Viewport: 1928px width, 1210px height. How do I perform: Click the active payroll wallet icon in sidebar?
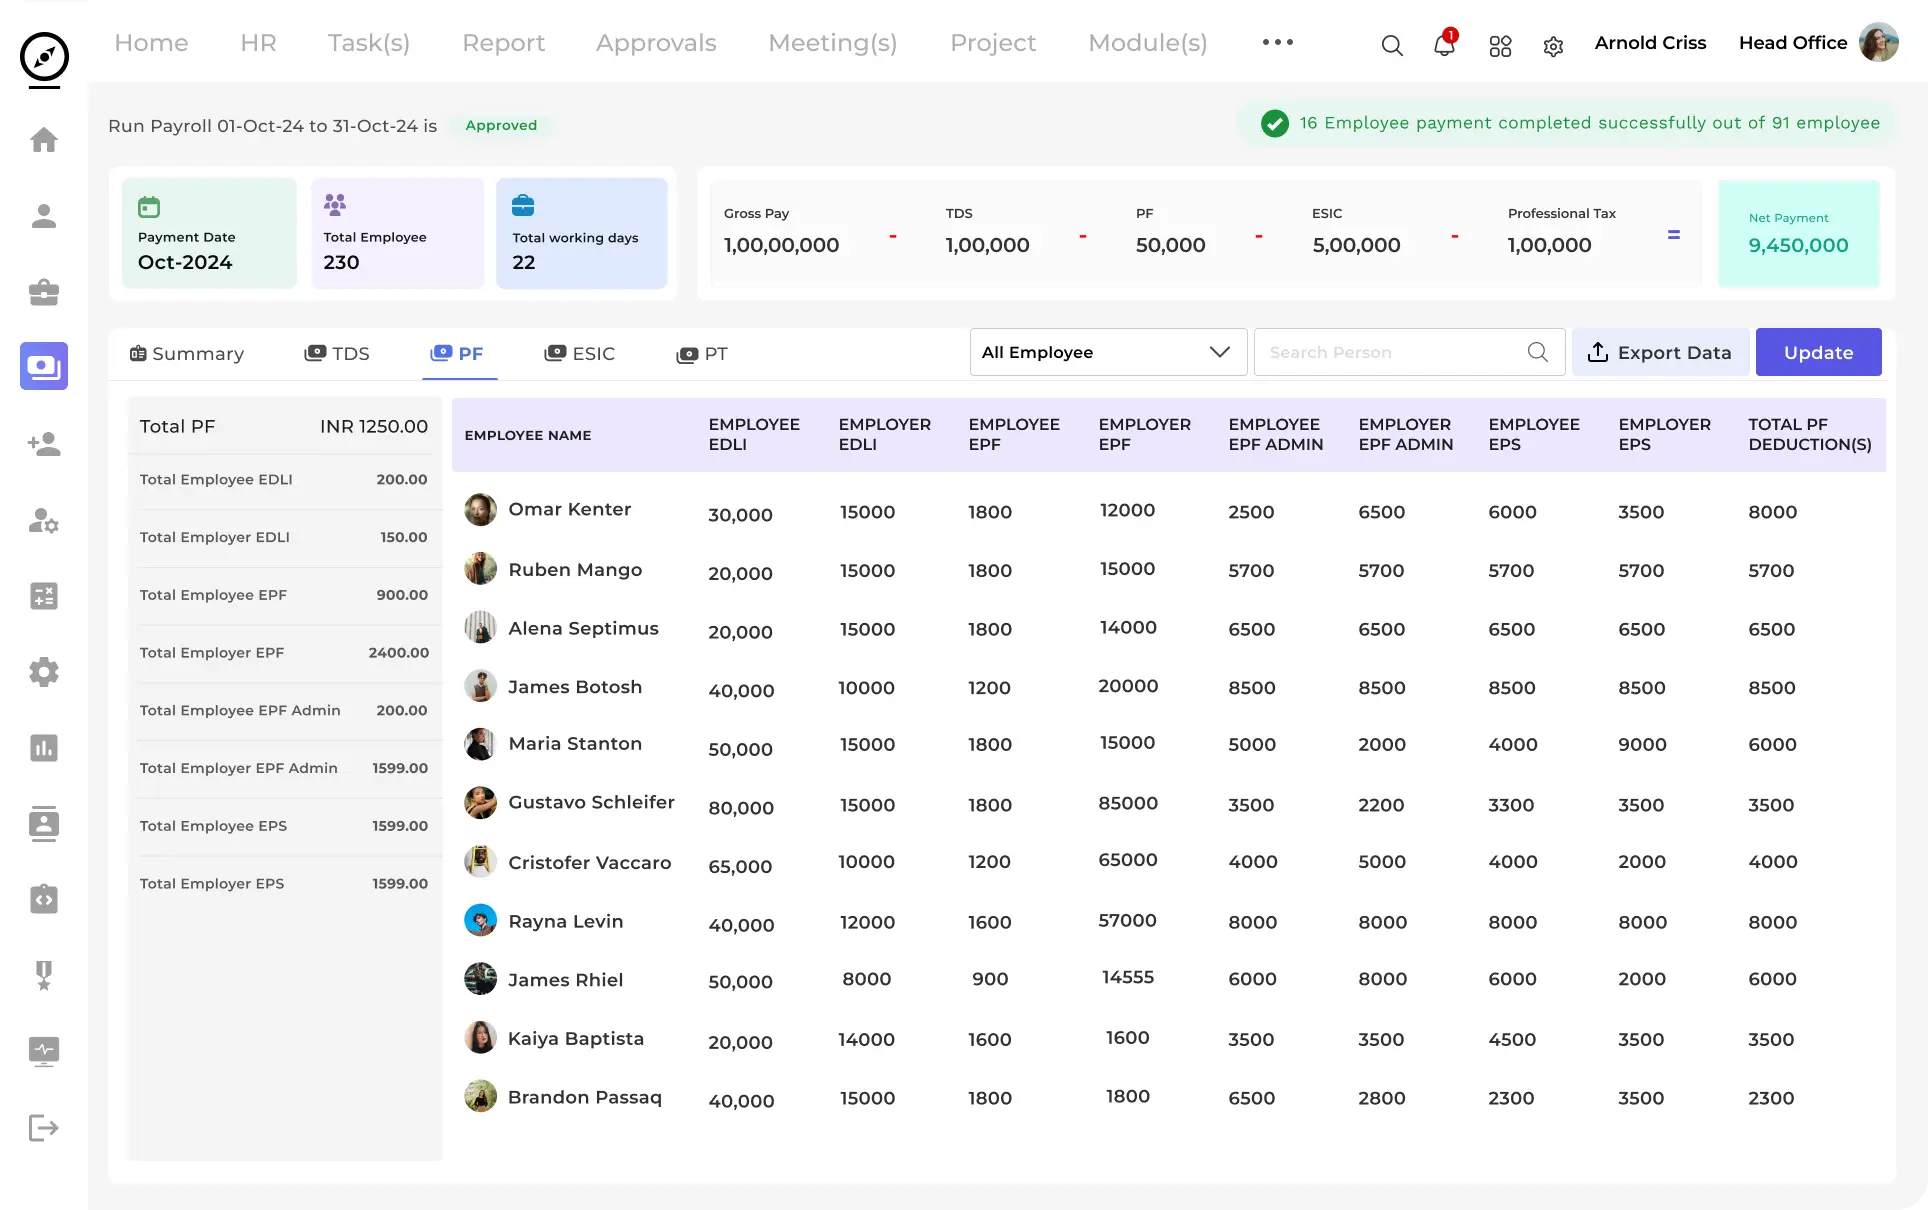pos(44,366)
